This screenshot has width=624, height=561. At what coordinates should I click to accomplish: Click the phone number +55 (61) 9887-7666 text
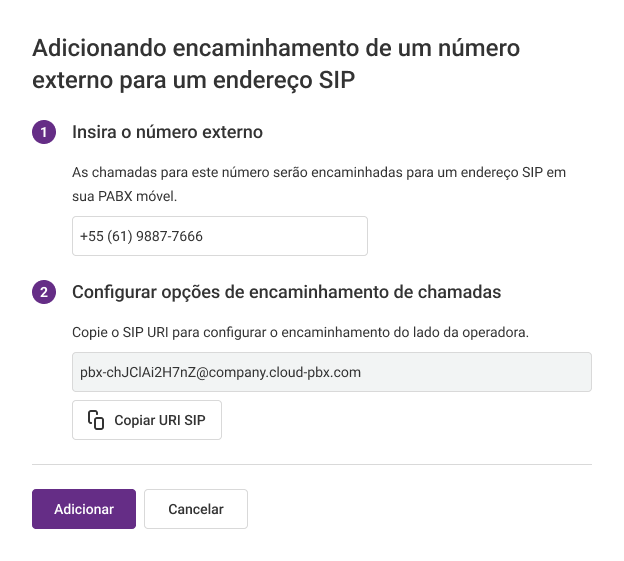click(141, 236)
